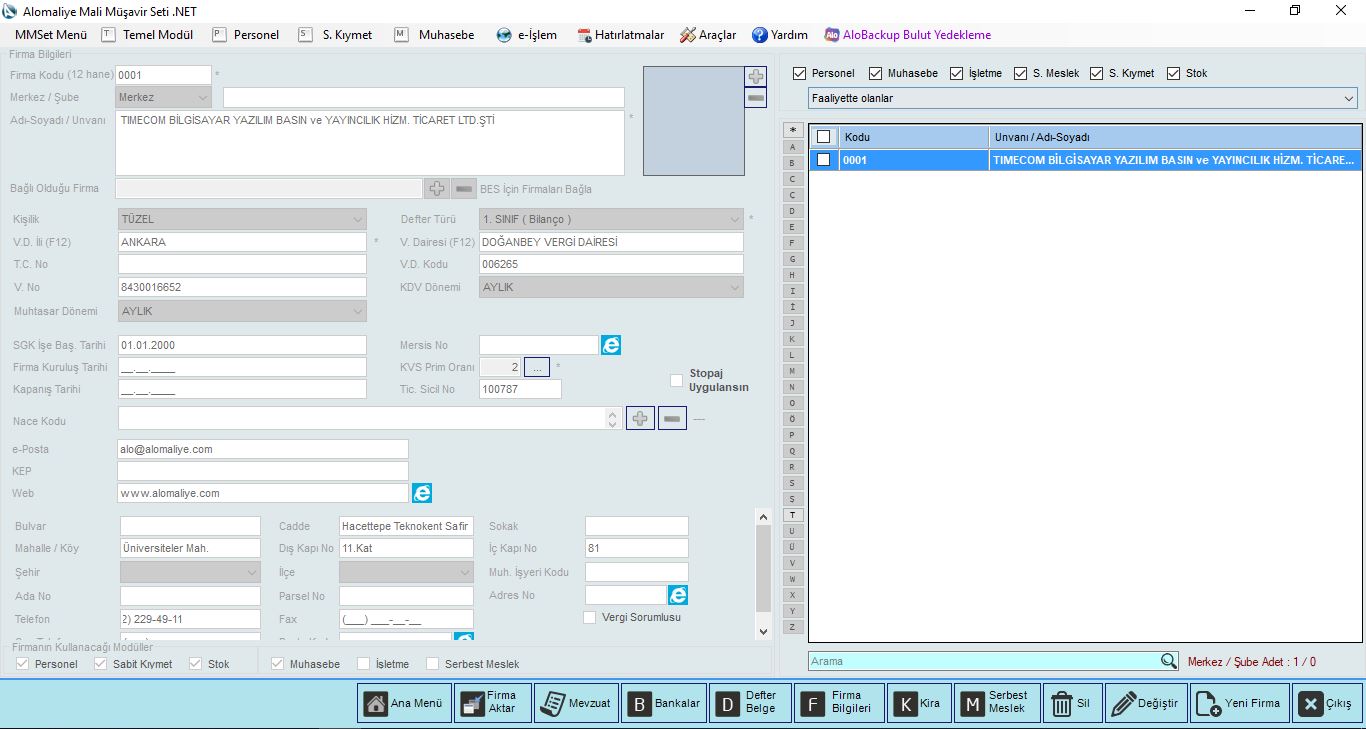This screenshot has height=729, width=1366.
Task: Sort by the Unvanı / Adı-Soyadı column header
Action: [1176, 137]
